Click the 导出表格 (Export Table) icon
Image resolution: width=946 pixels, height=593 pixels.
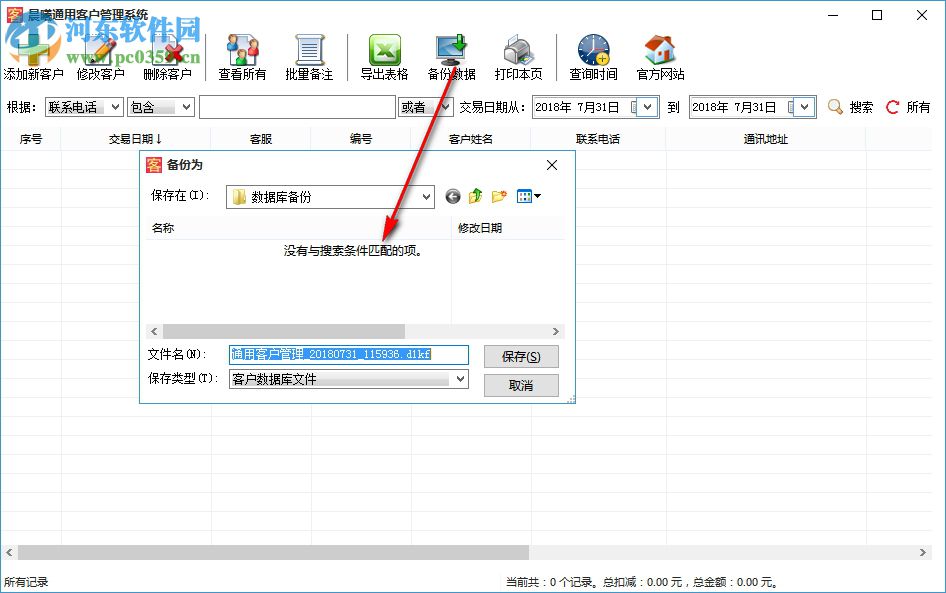point(383,47)
